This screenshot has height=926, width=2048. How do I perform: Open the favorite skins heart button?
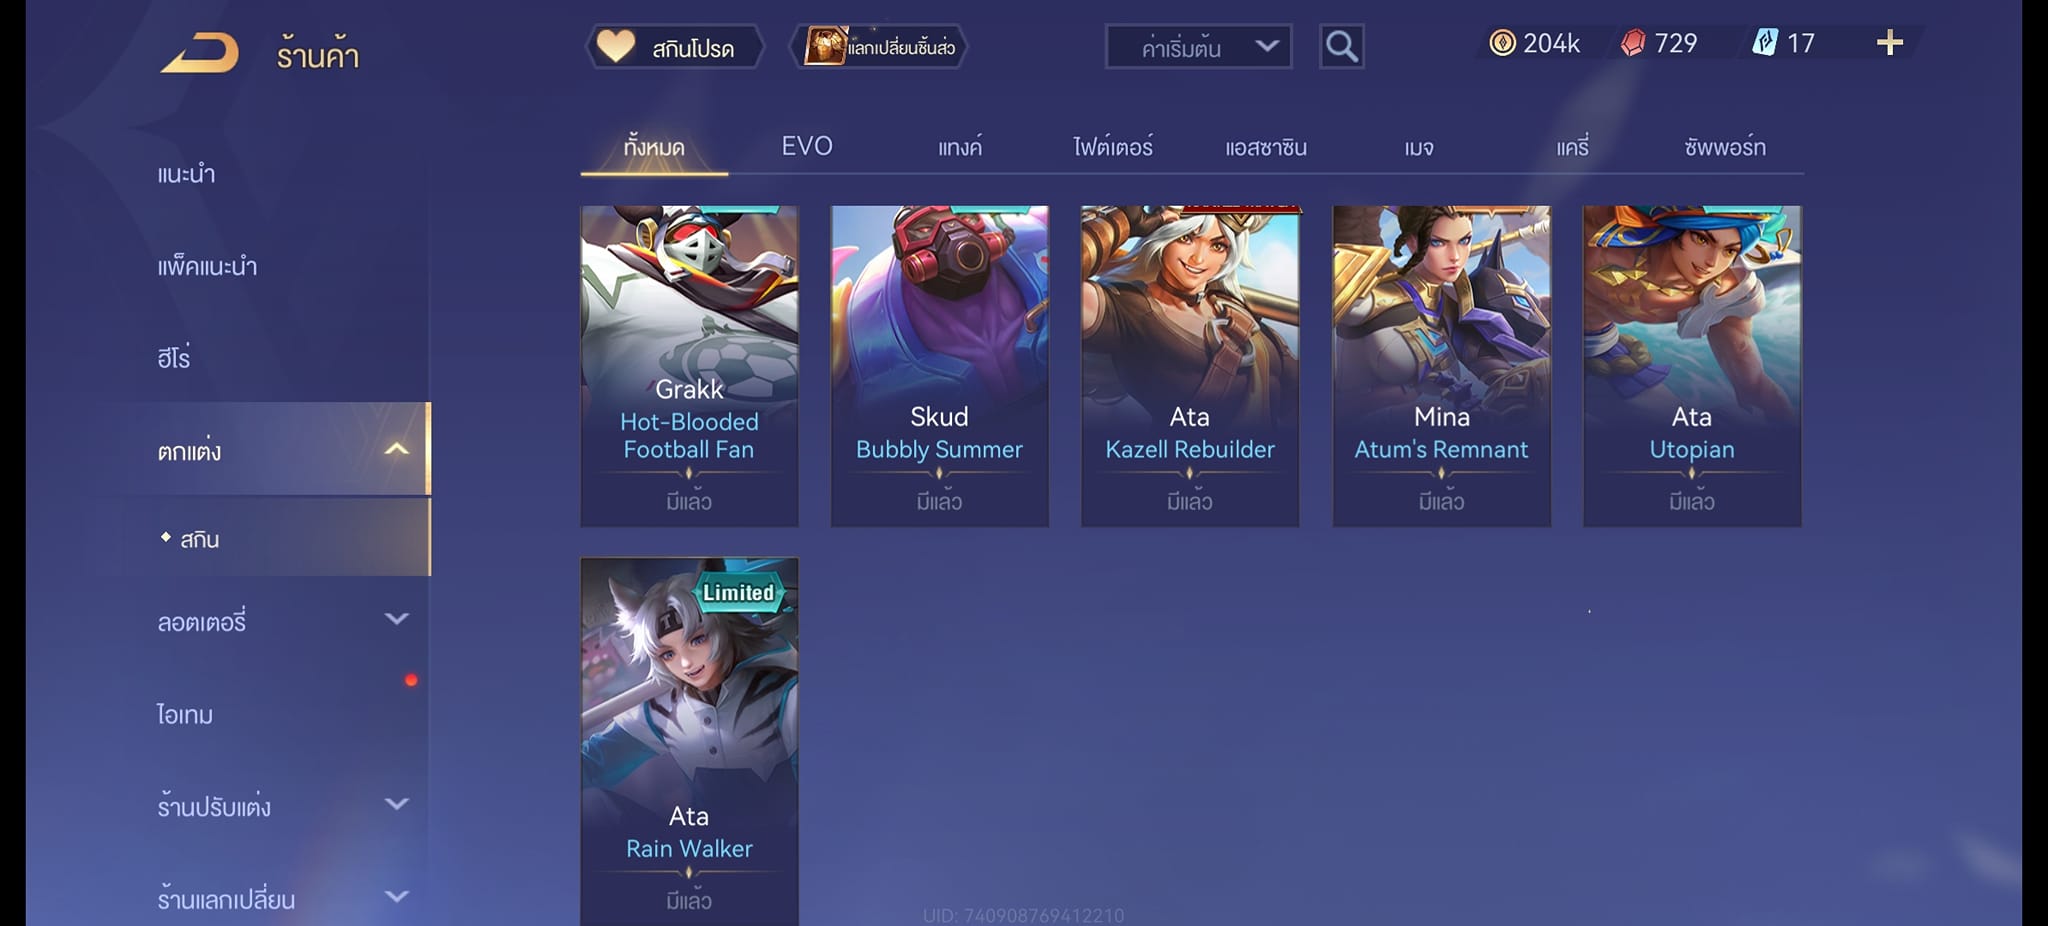tap(675, 47)
